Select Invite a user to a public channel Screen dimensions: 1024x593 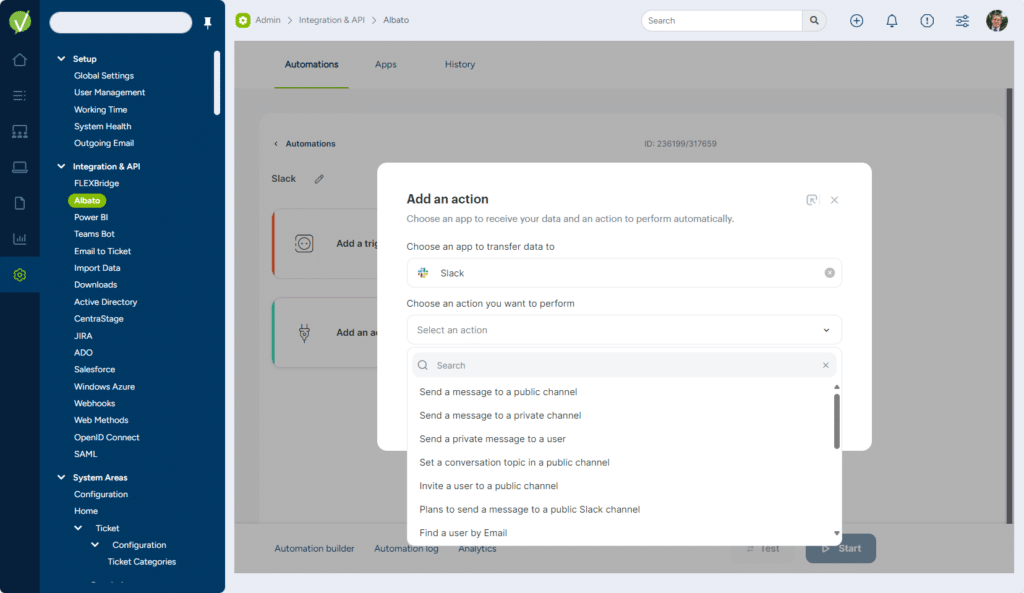coord(488,486)
